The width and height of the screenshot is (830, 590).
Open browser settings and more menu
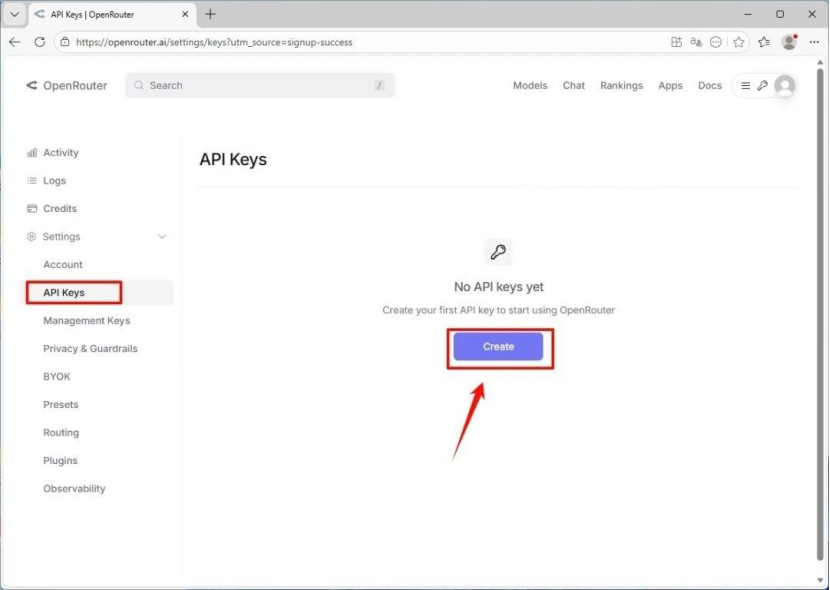point(814,42)
